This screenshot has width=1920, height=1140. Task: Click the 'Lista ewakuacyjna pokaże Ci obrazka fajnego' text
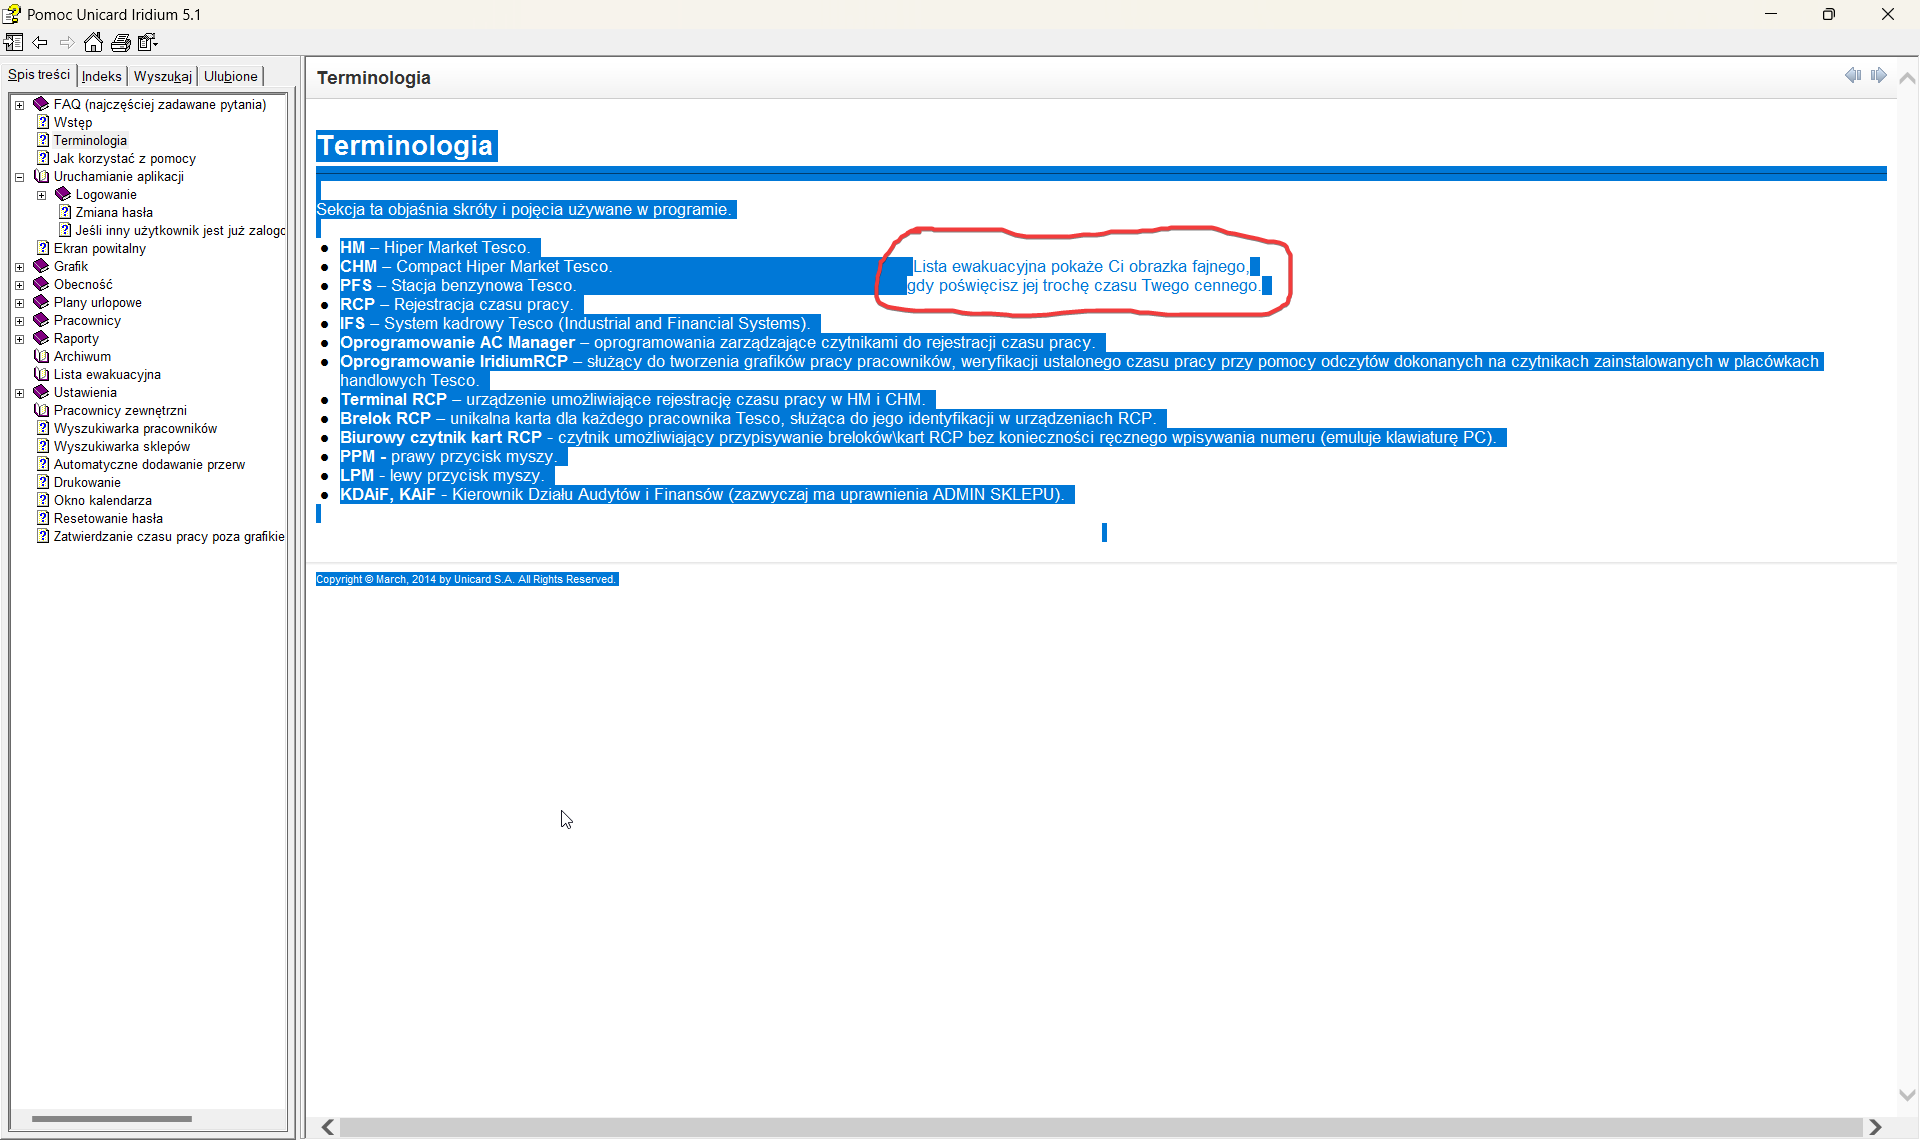[x=1081, y=267]
